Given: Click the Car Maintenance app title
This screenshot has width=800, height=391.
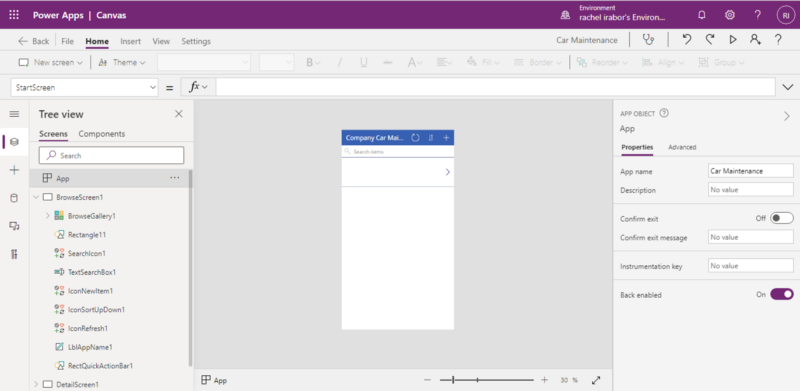Looking at the screenshot, I should click(587, 40).
